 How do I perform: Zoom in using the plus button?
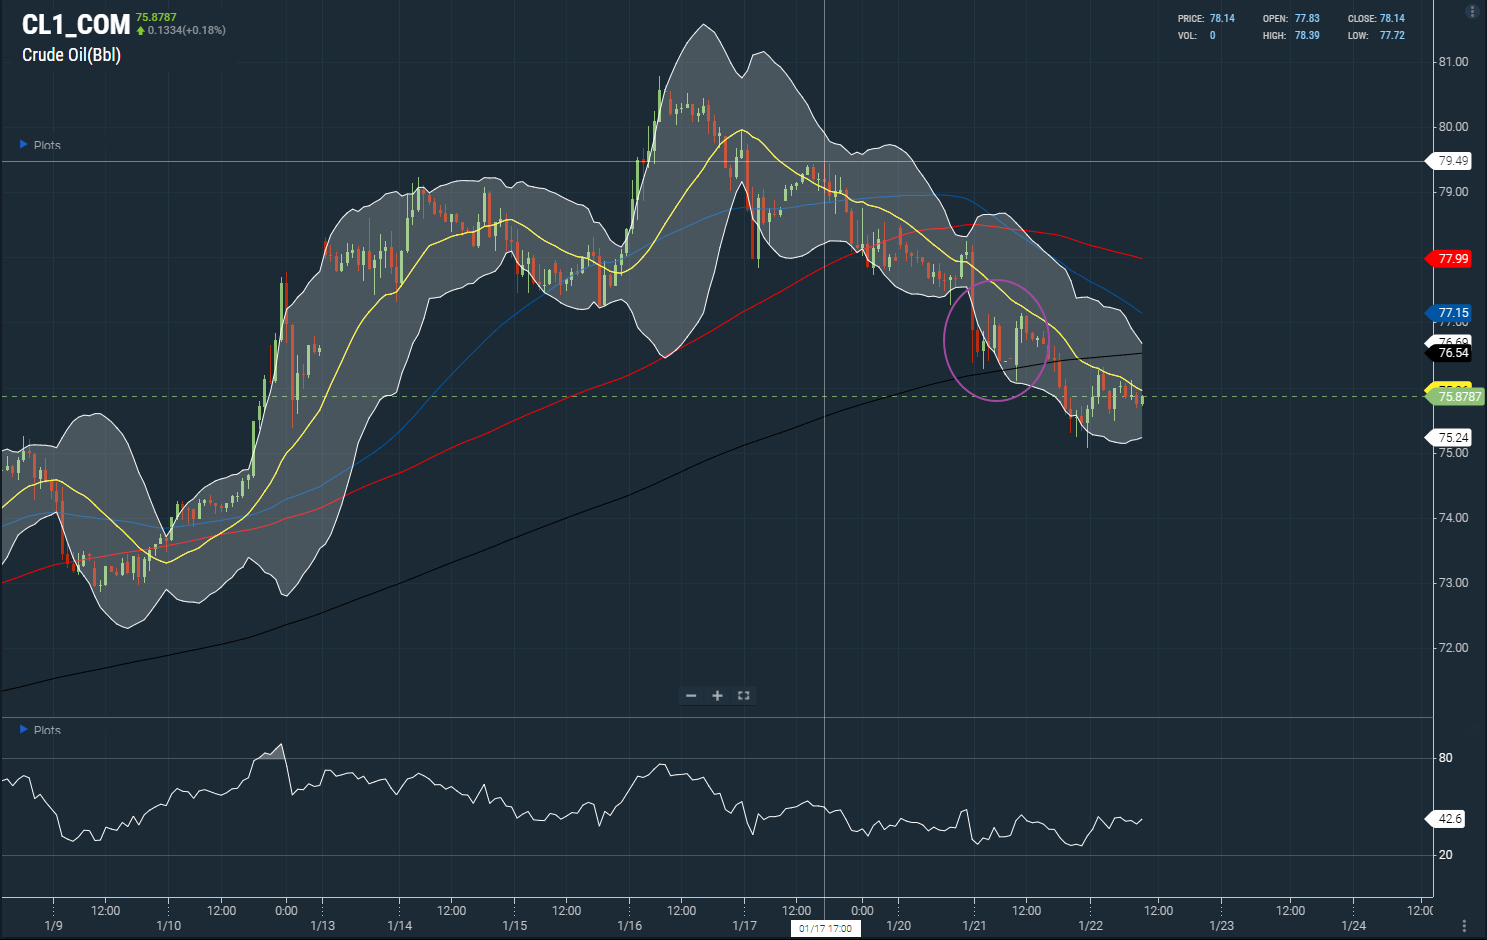click(x=717, y=696)
